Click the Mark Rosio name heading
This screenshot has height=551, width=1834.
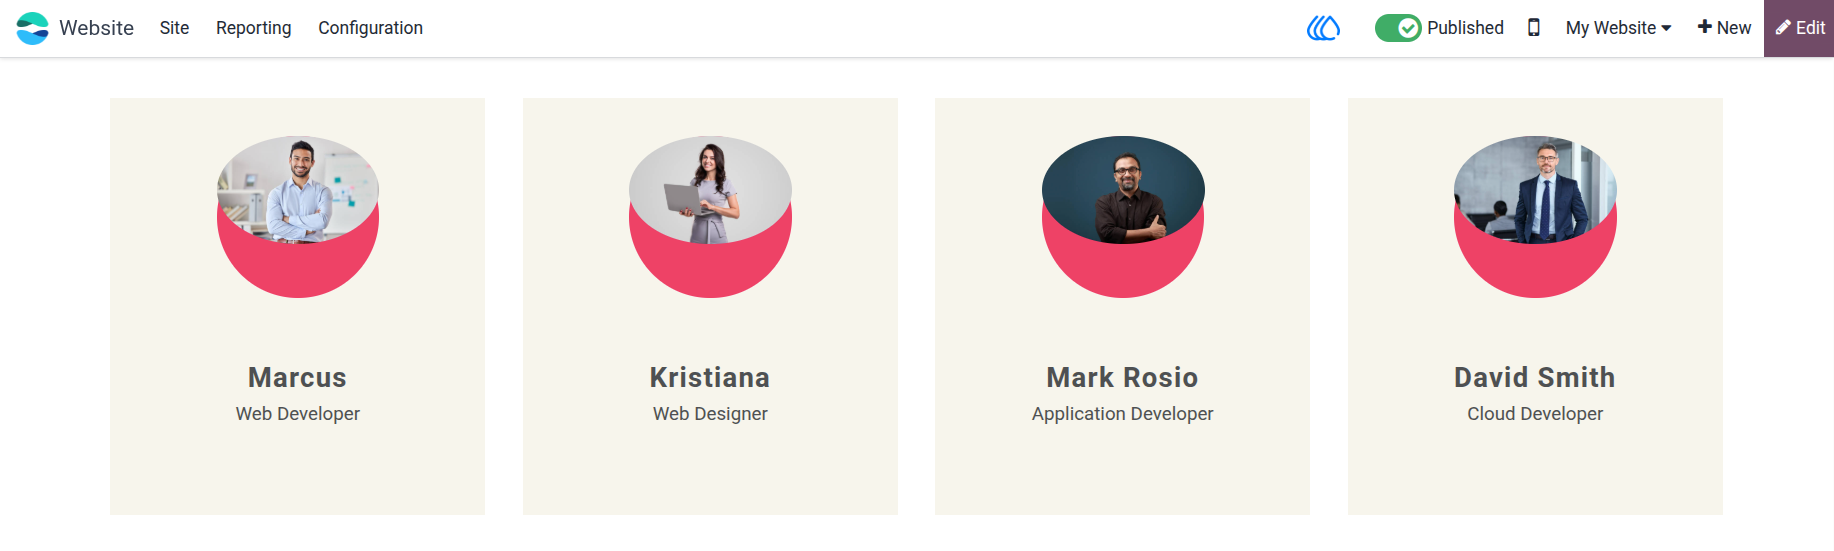[1122, 377]
